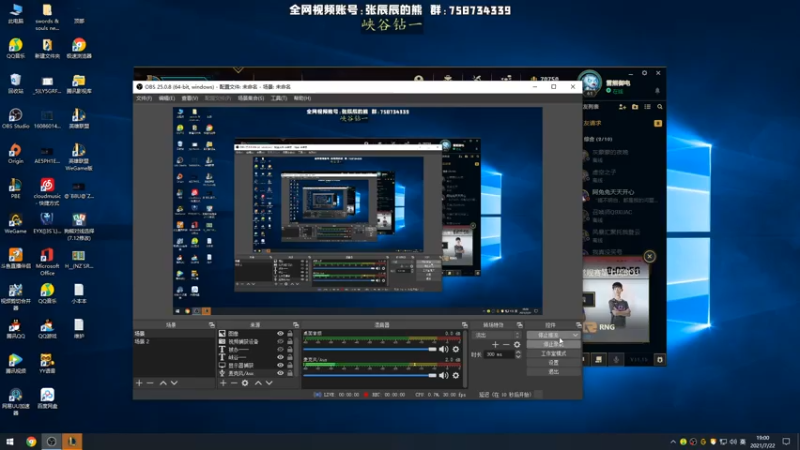Add a new scene with the plus icon
Viewport: 800px width, 450px height.
click(139, 383)
